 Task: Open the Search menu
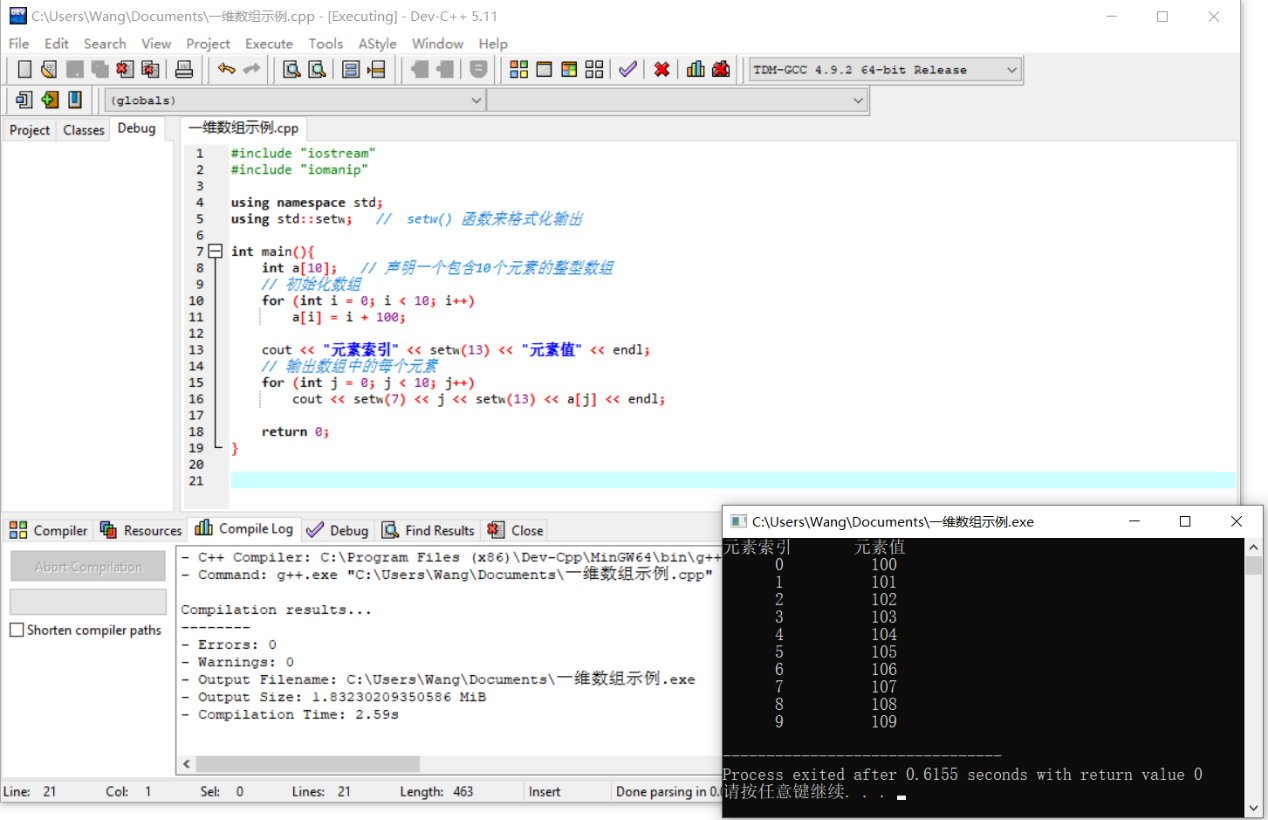click(x=105, y=44)
